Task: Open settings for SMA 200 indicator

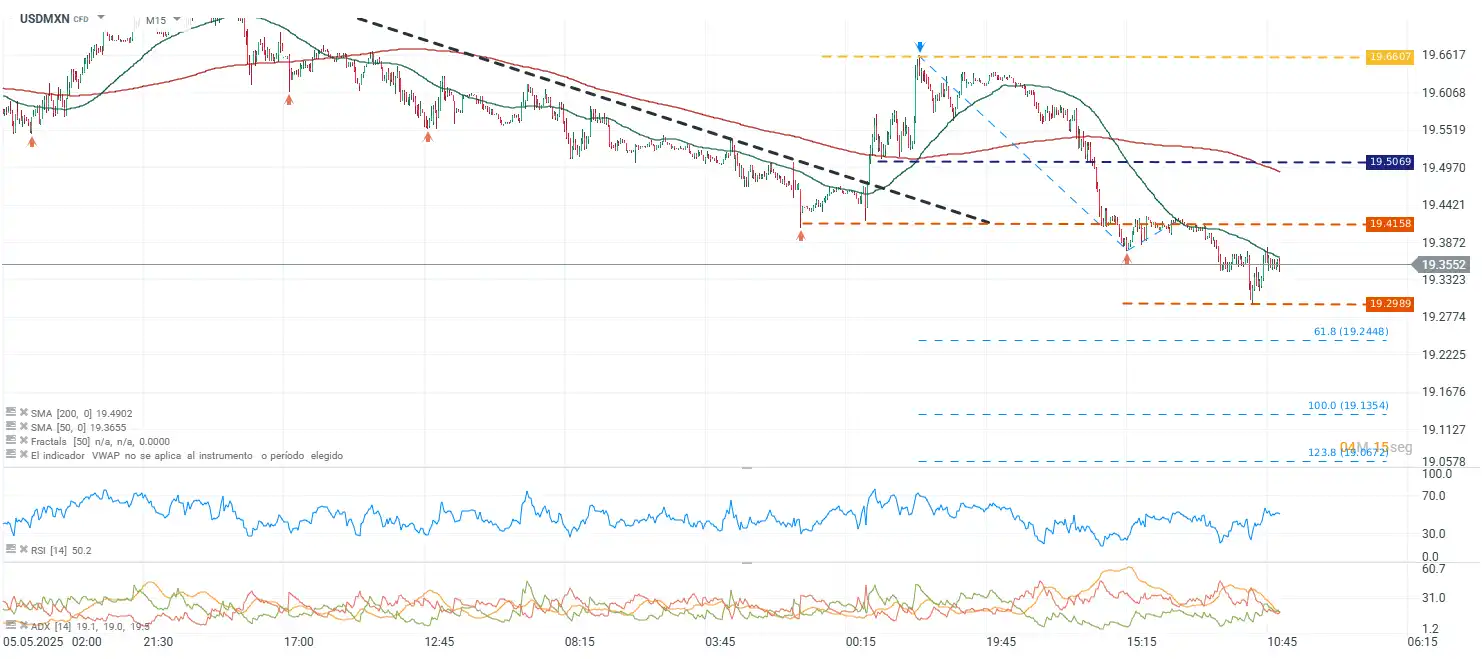Action: (10, 412)
